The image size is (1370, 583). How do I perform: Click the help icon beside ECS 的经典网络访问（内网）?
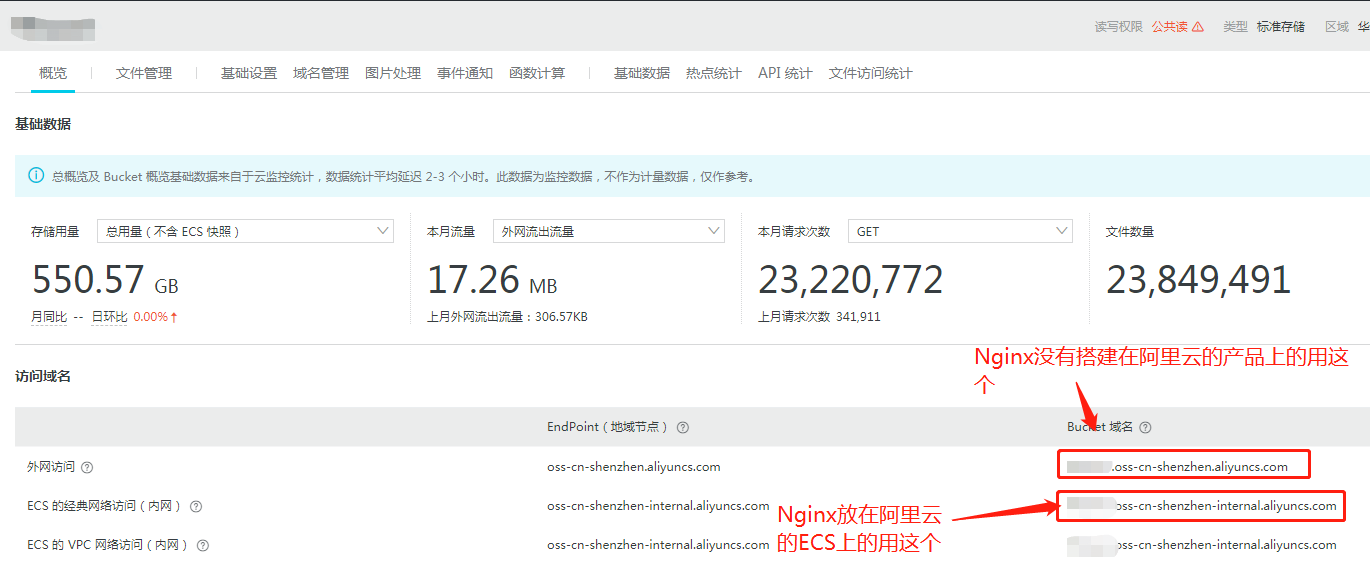click(196, 506)
